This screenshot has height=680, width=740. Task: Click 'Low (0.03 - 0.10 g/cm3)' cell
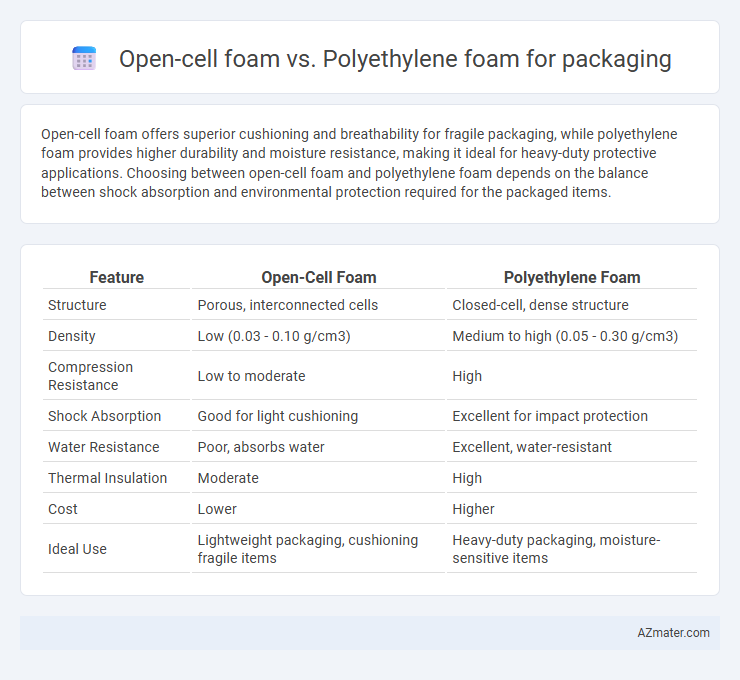(274, 336)
